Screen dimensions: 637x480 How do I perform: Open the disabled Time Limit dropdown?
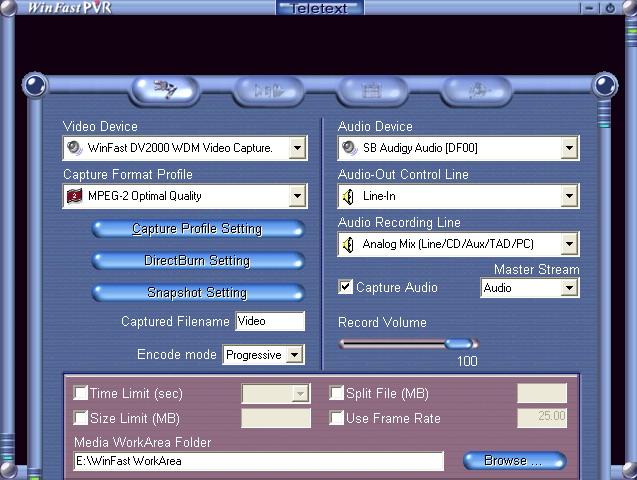(x=300, y=394)
